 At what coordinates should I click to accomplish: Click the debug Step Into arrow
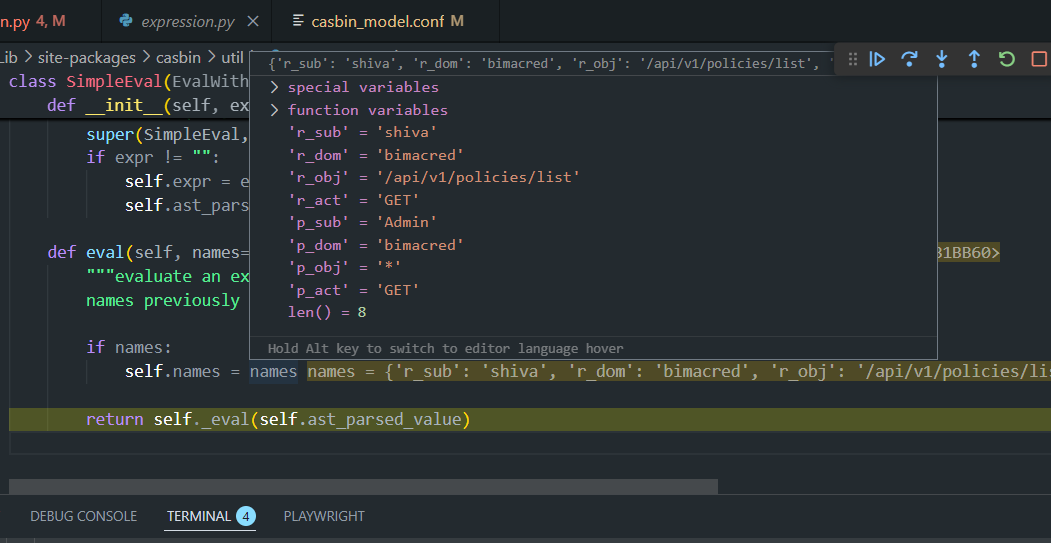942,59
